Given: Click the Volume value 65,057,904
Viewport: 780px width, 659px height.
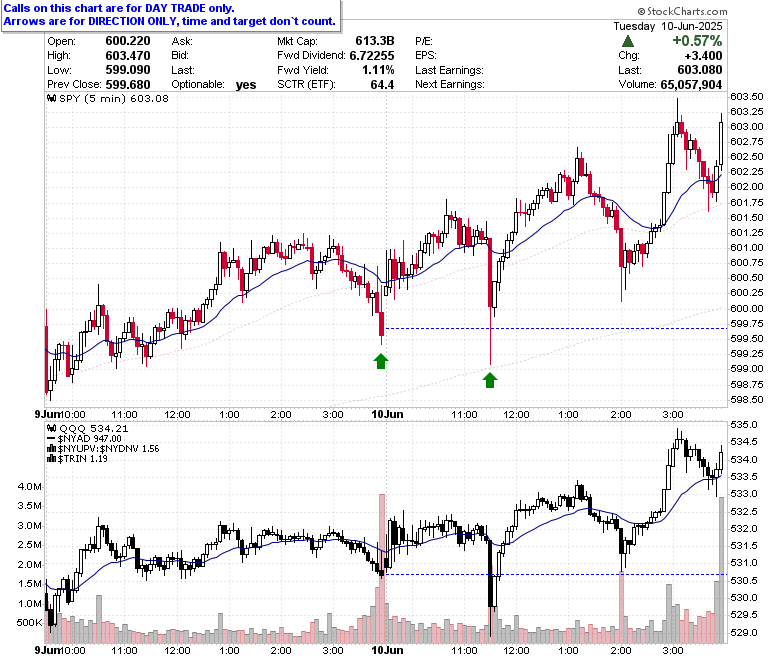Looking at the screenshot, I should pyautogui.click(x=691, y=85).
